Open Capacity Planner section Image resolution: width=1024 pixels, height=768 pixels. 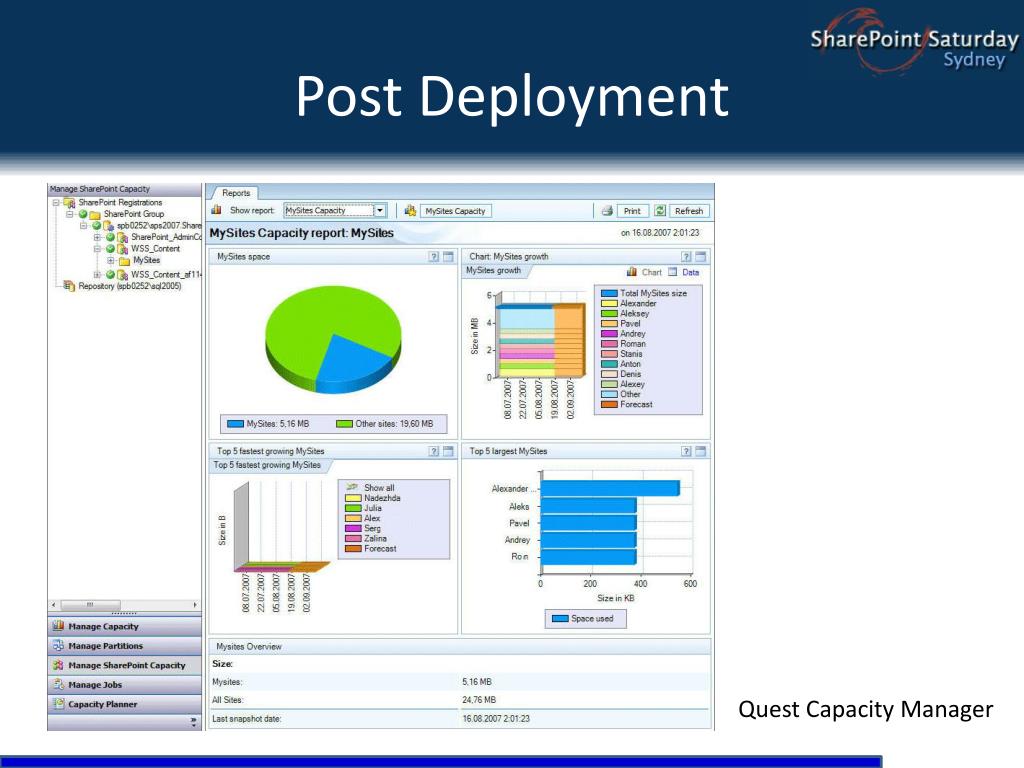point(124,703)
